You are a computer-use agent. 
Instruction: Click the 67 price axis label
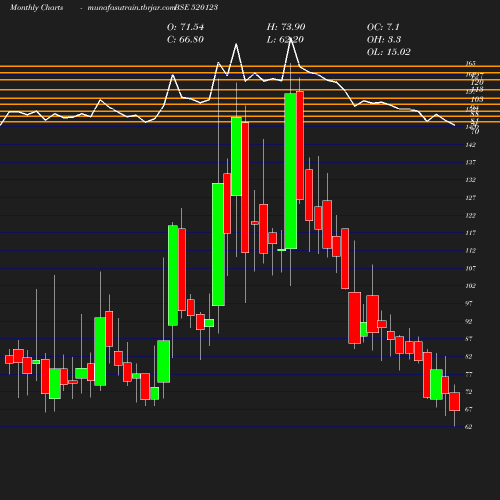click(x=469, y=409)
